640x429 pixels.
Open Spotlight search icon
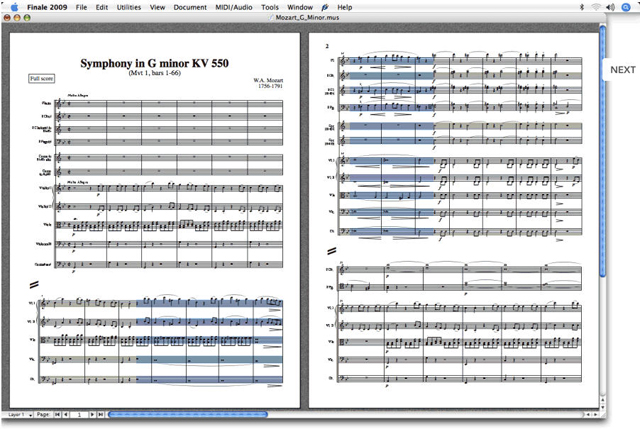coord(625,7)
